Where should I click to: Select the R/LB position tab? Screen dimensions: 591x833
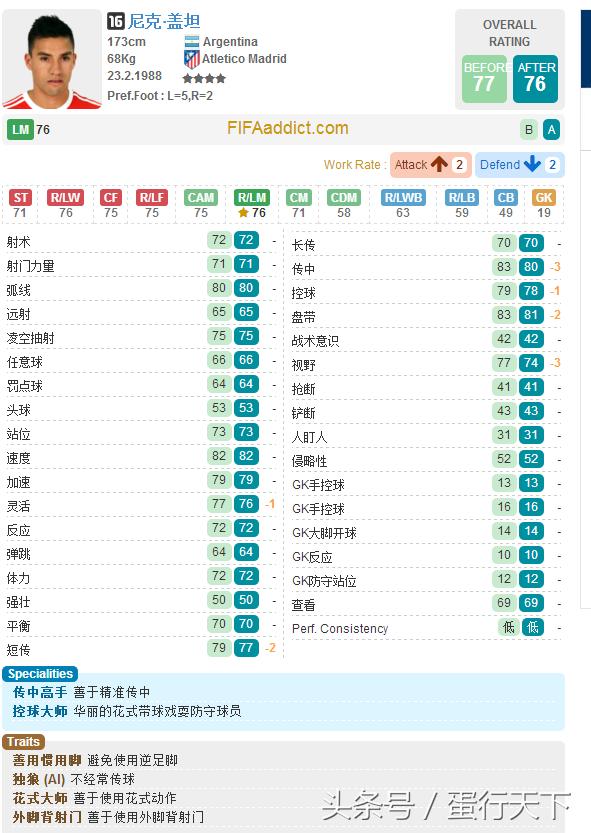click(462, 198)
